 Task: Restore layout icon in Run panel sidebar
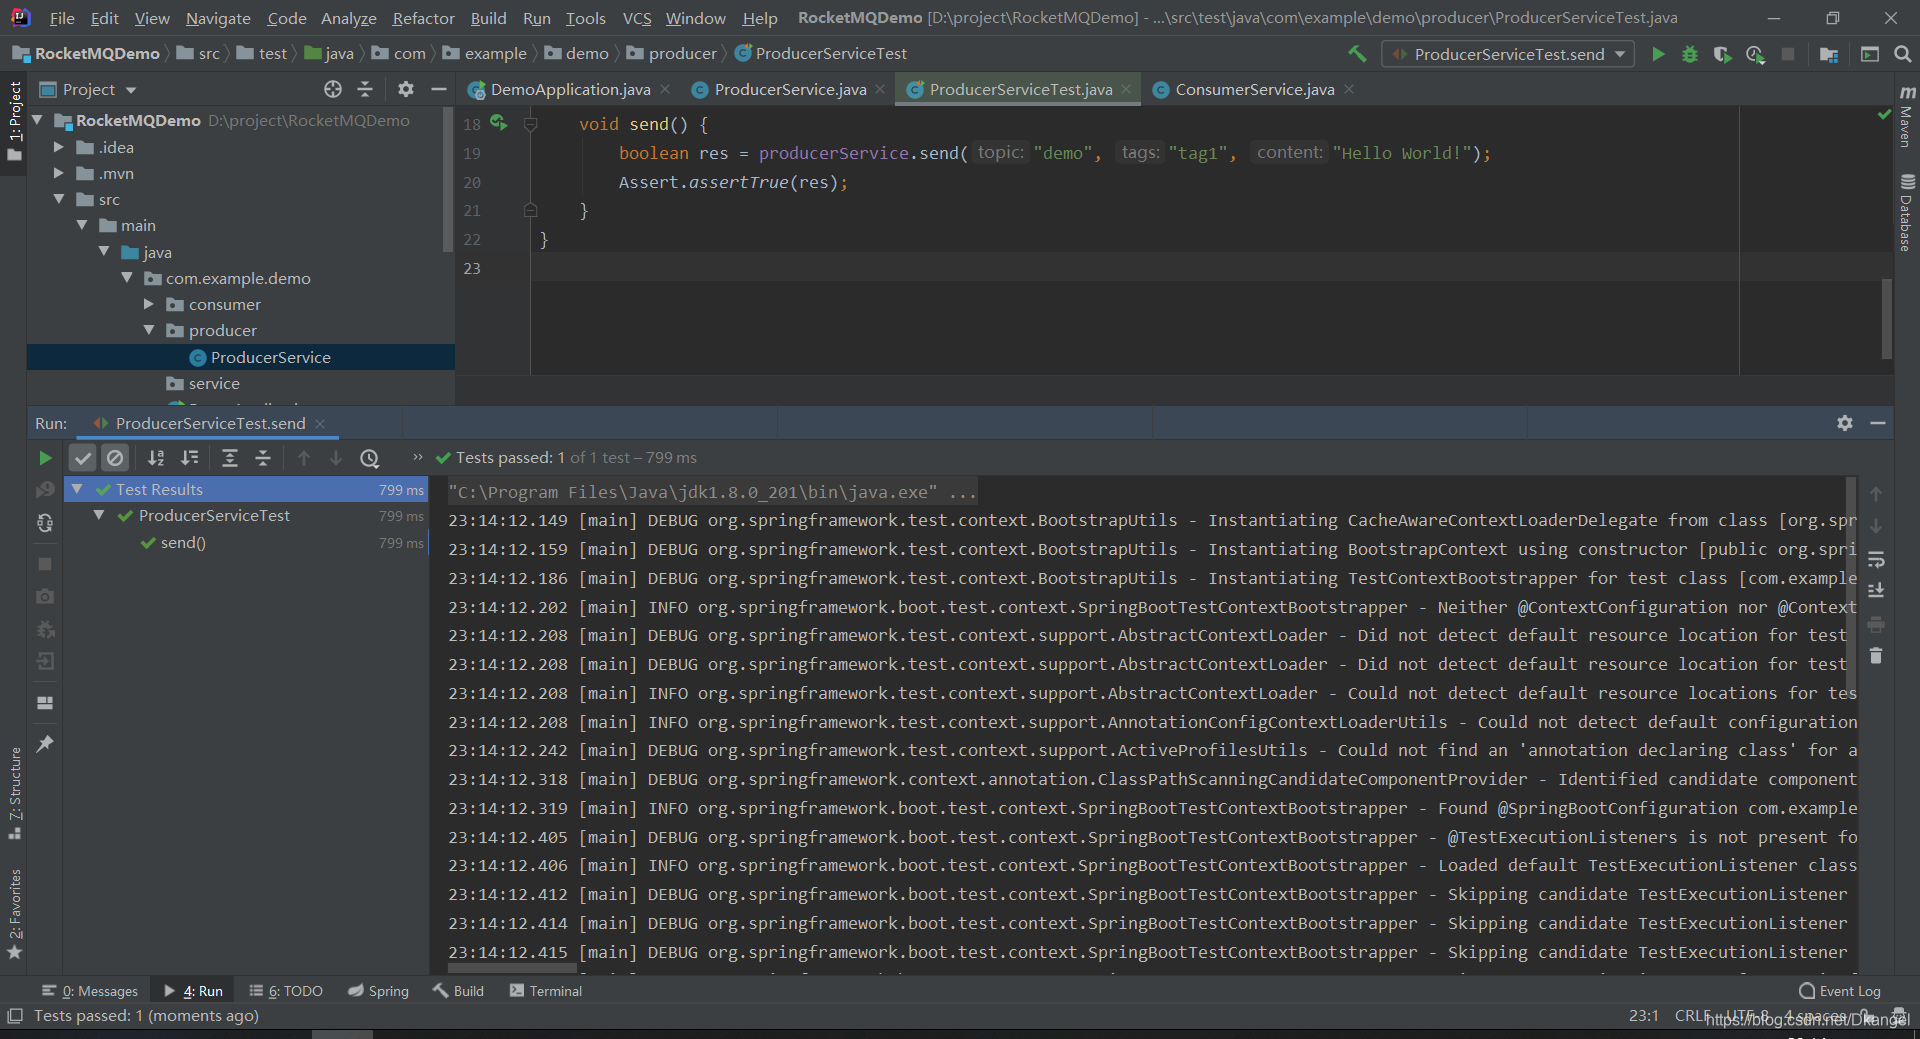tap(45, 703)
